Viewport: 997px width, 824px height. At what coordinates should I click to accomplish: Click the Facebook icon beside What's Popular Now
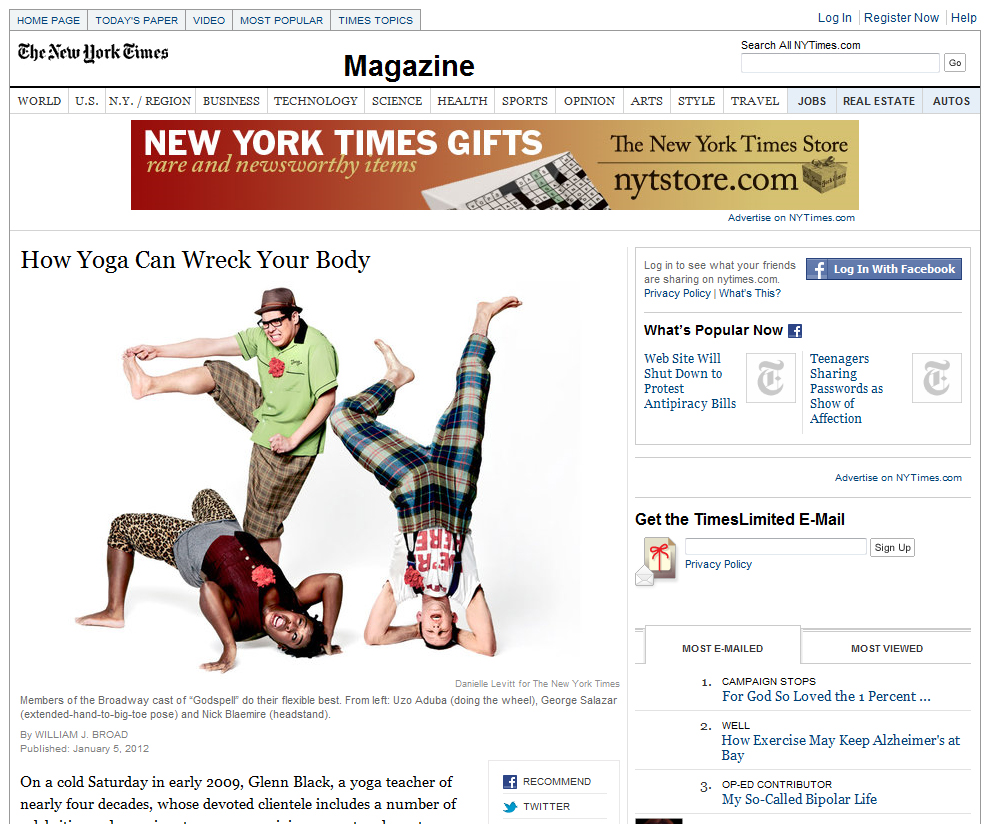pos(795,331)
